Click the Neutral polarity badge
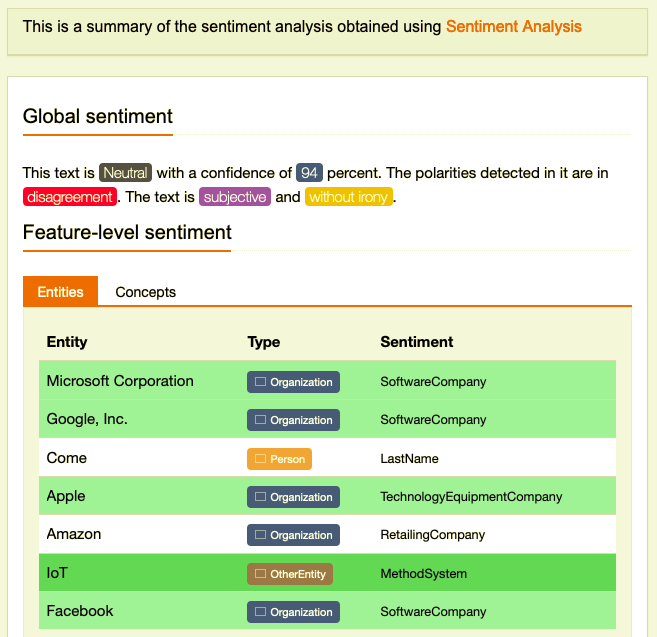The height and width of the screenshot is (637, 657). coord(125,173)
